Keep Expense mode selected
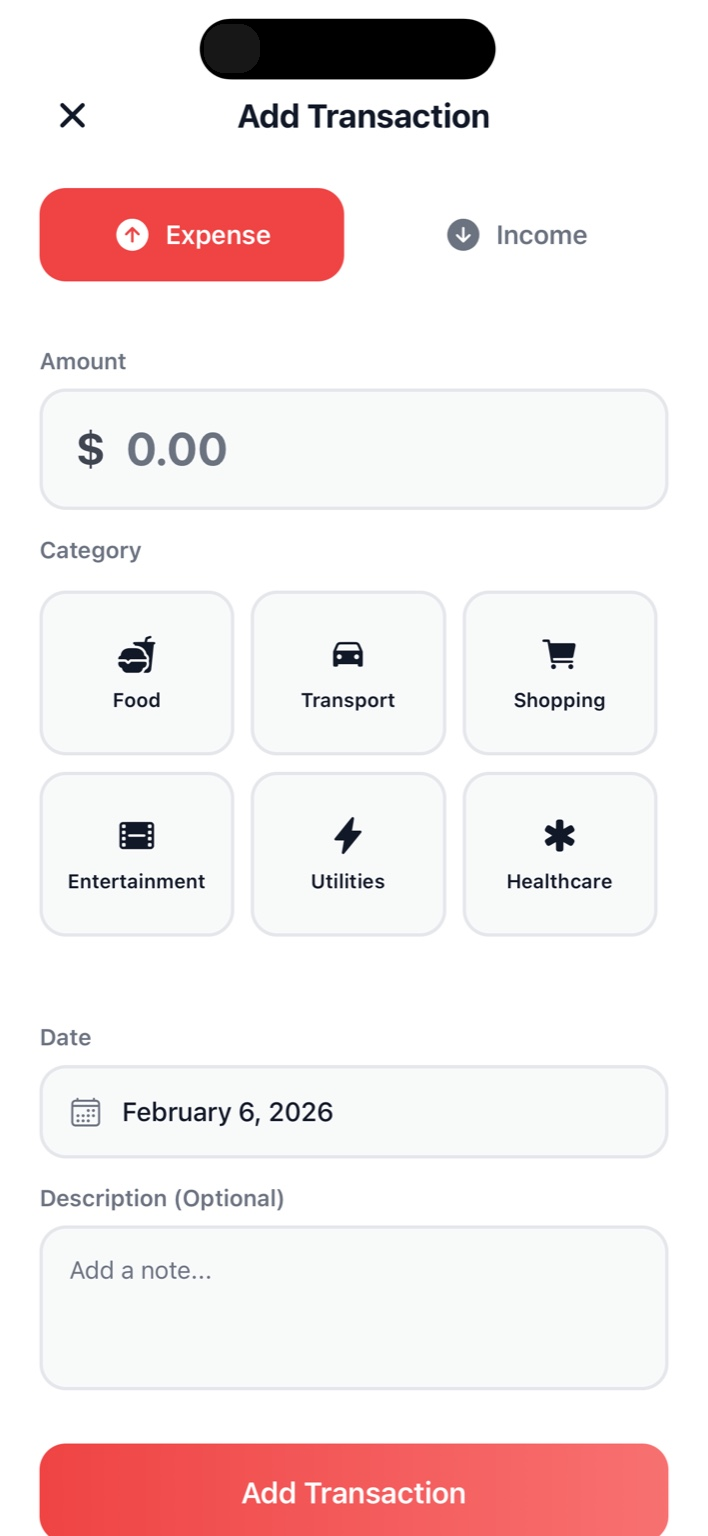 [x=191, y=234]
